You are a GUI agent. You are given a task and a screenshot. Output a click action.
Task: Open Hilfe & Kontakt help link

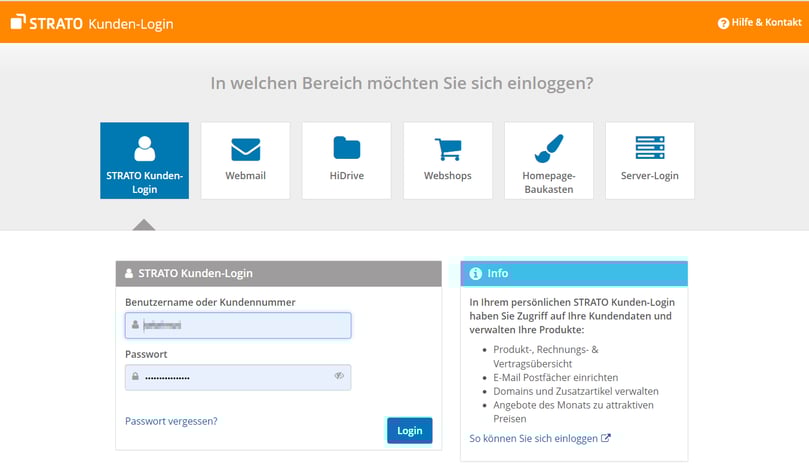coord(759,23)
